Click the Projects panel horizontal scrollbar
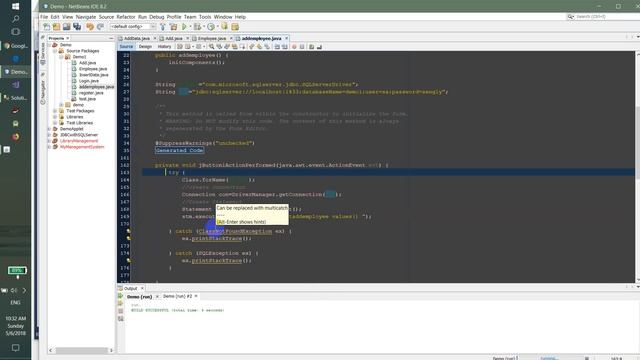This screenshot has width=640, height=360. pos(81,350)
